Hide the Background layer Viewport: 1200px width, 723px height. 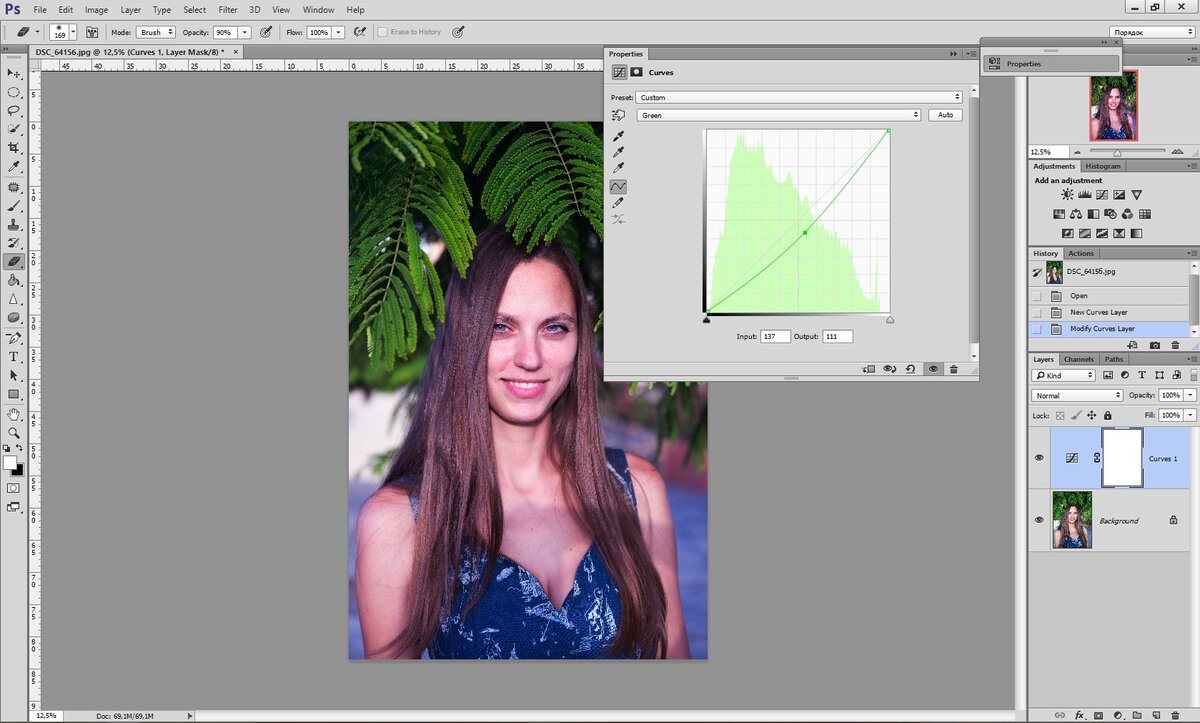pyautogui.click(x=1039, y=519)
